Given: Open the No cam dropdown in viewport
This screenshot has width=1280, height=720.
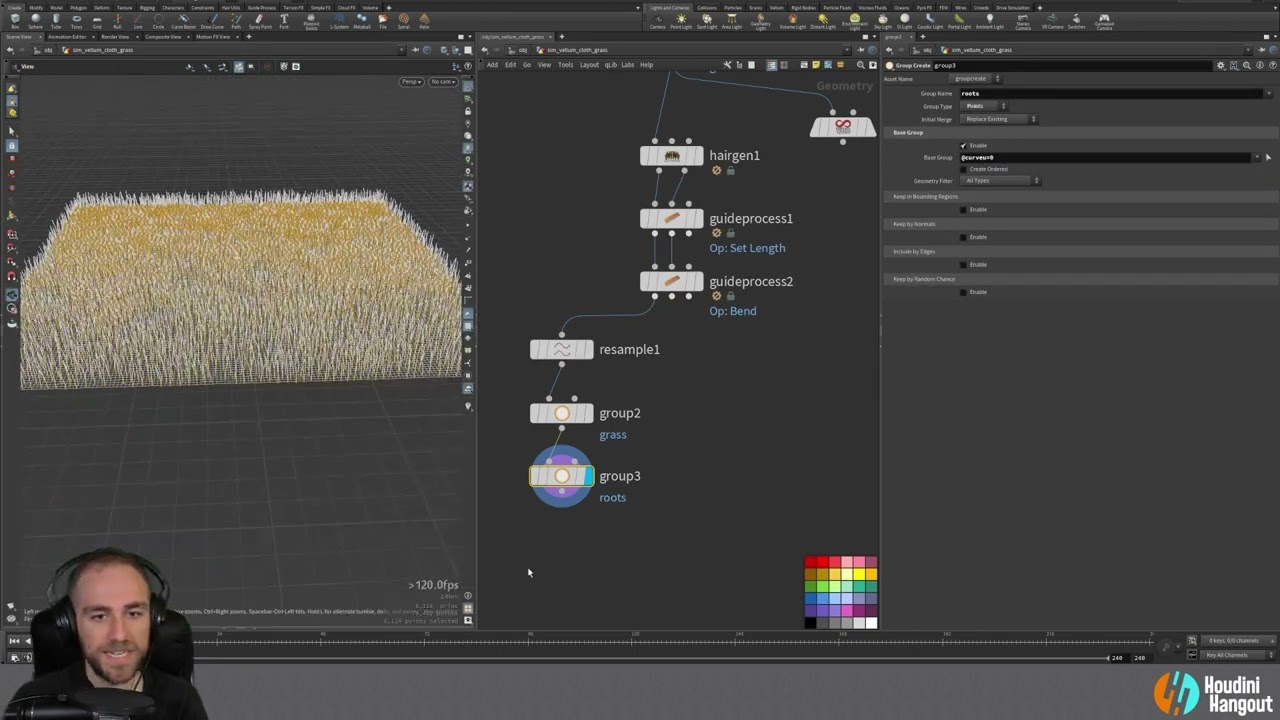Looking at the screenshot, I should (443, 82).
